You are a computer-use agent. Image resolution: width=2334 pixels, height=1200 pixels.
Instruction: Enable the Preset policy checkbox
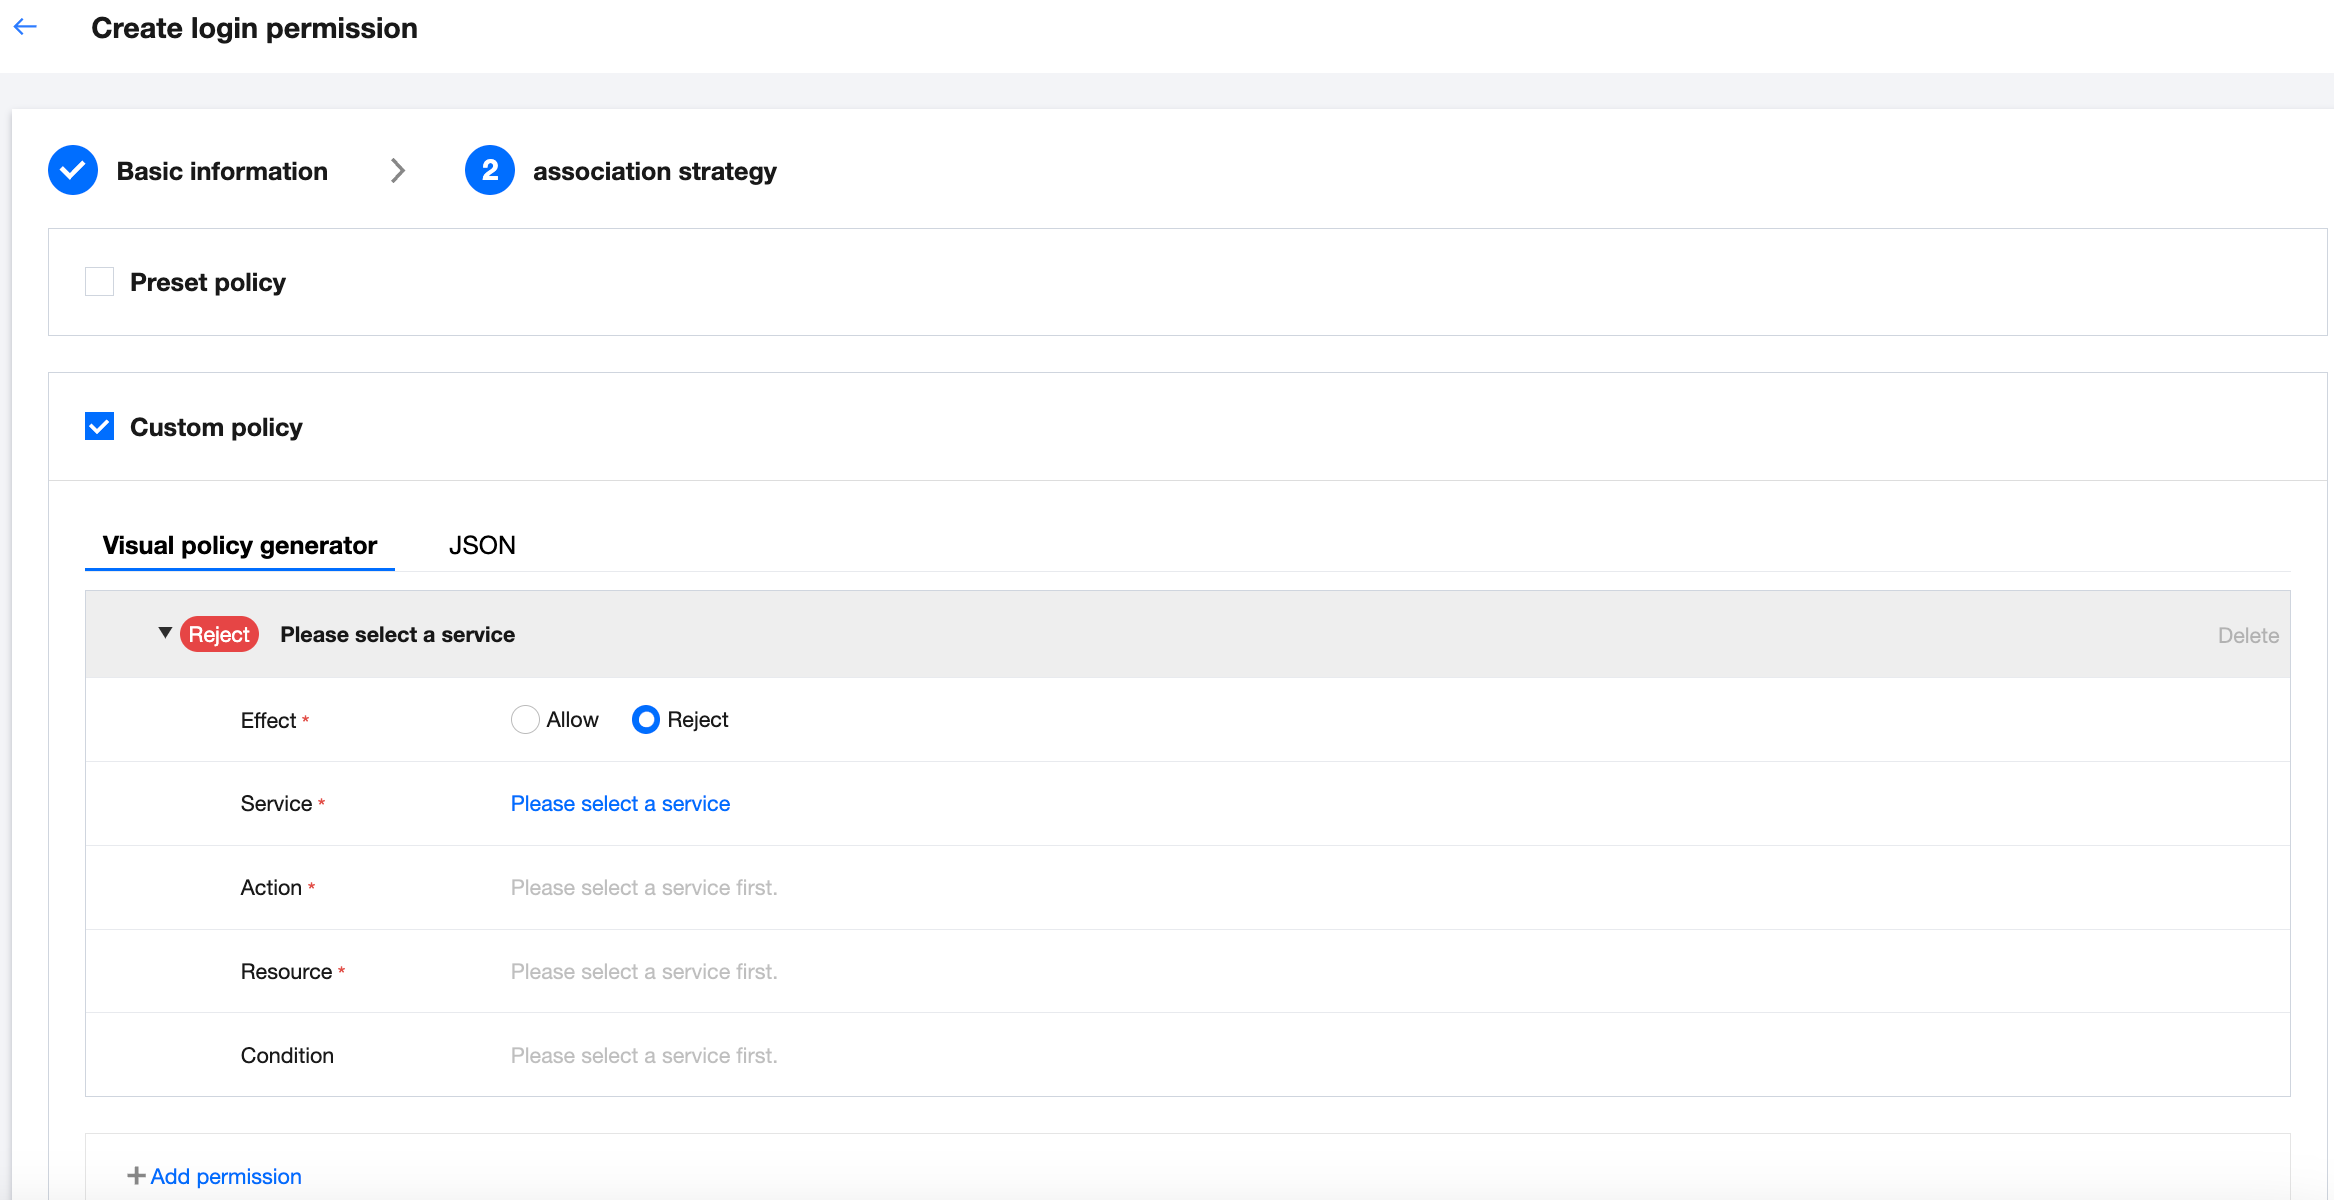(99, 281)
